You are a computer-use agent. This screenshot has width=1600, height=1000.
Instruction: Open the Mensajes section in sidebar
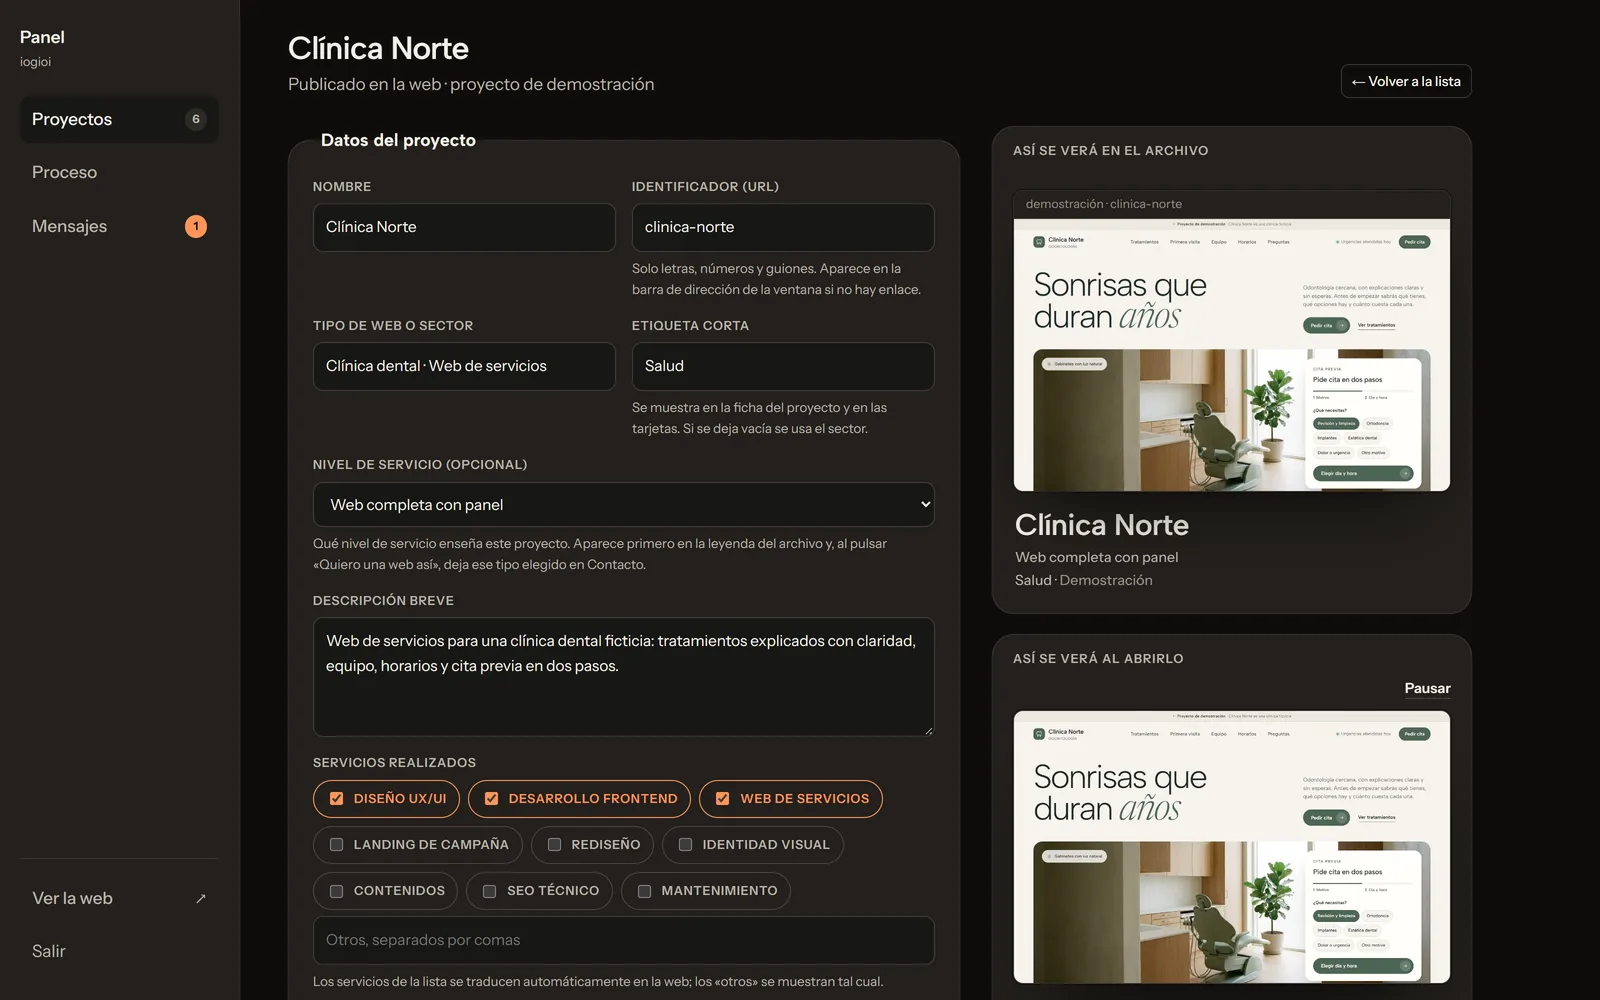(119, 226)
